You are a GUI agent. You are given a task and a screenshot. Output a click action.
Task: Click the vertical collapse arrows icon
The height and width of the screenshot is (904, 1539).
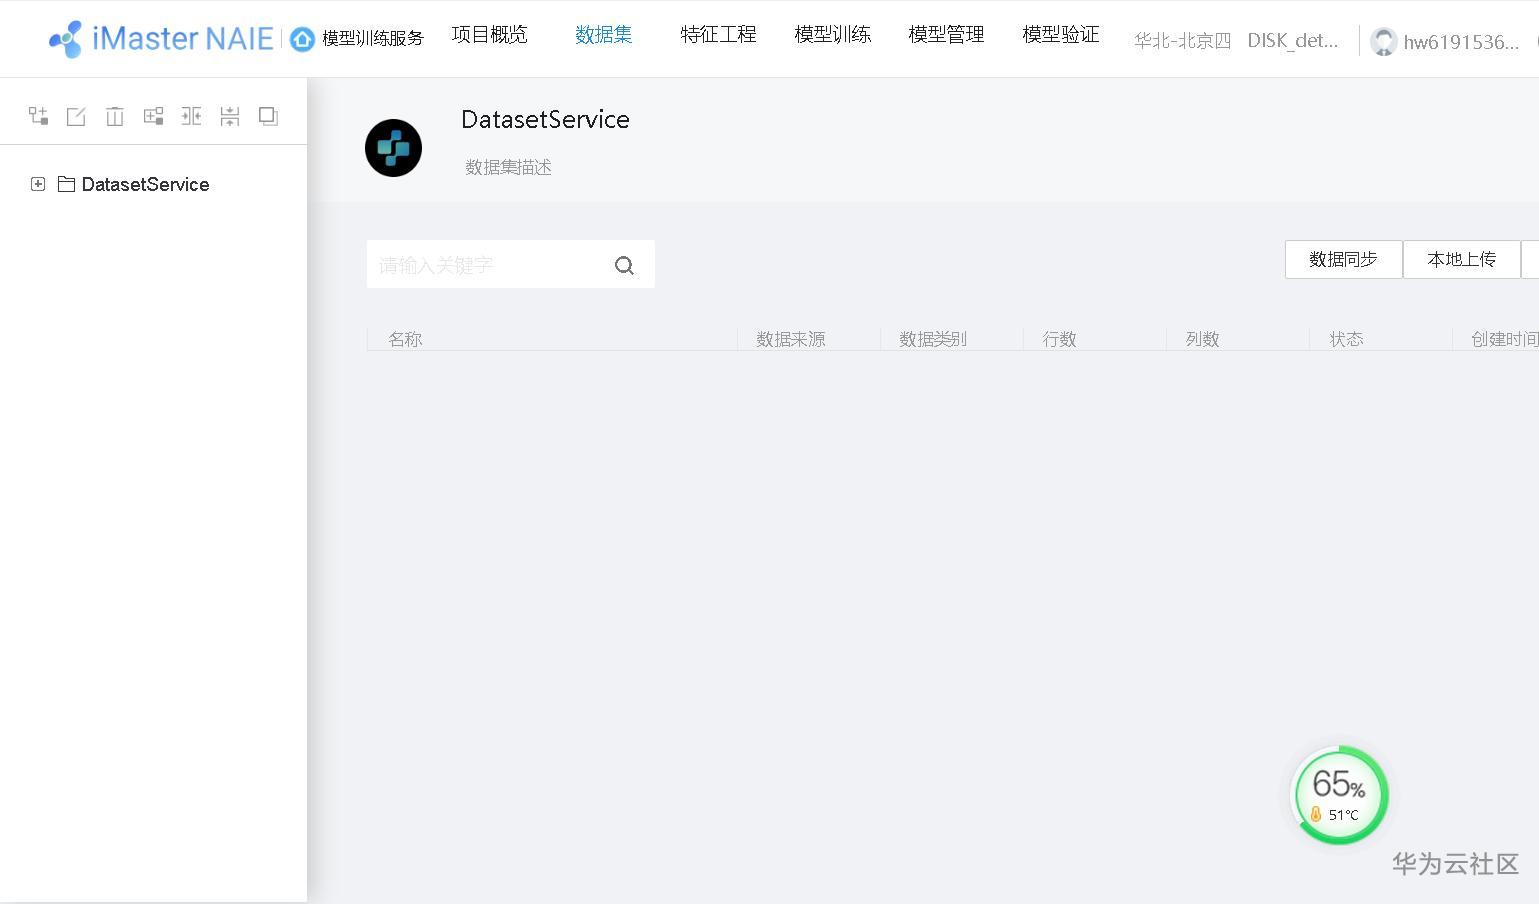[x=230, y=116]
